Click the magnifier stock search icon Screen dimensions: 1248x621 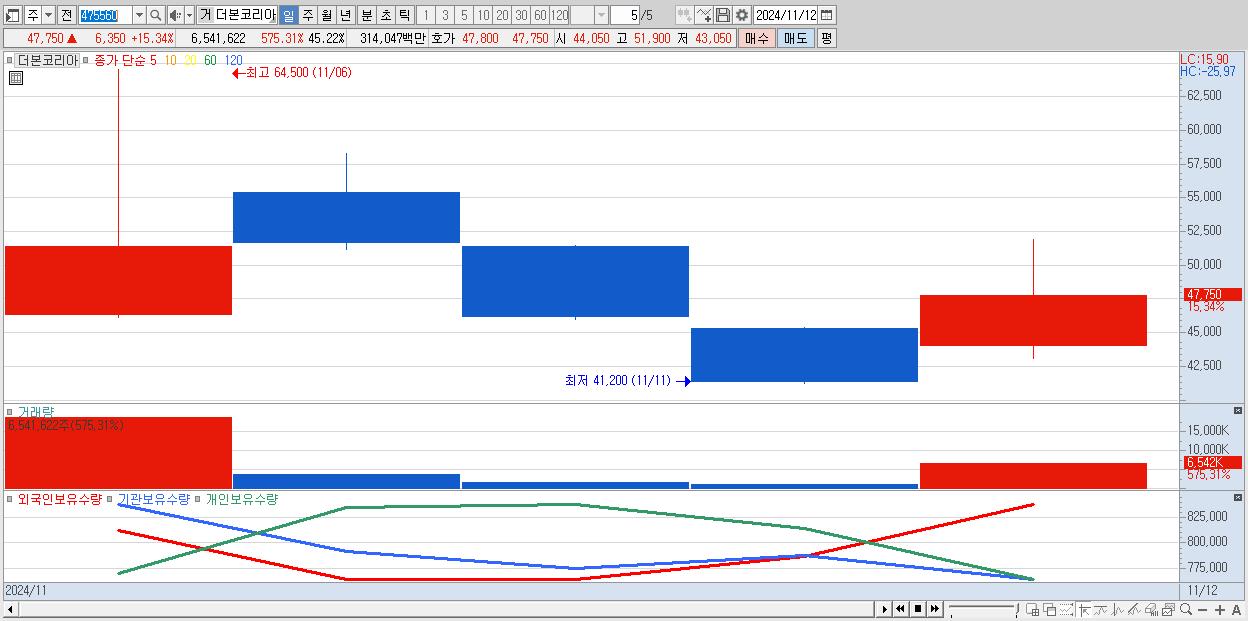point(156,15)
